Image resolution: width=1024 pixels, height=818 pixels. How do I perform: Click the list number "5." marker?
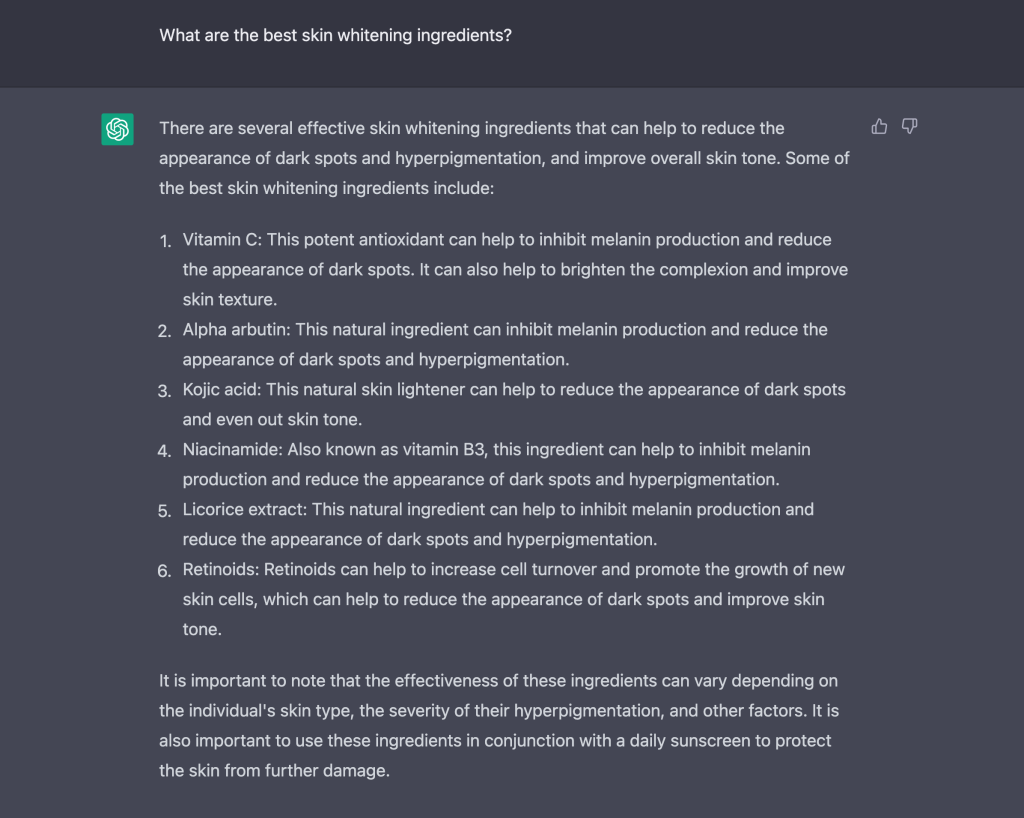tap(165, 511)
